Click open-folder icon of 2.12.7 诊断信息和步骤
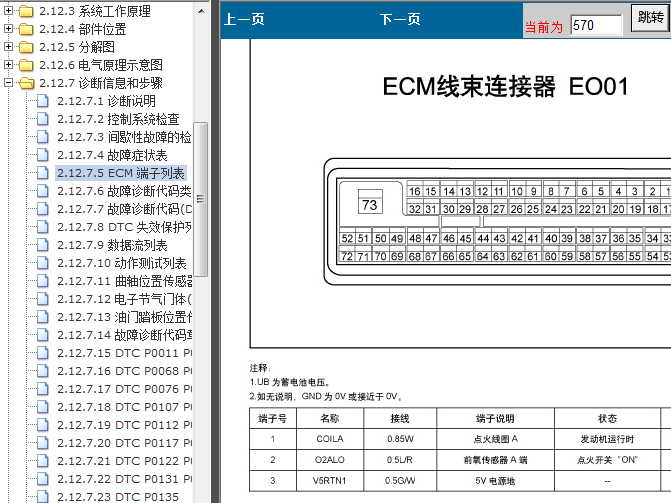 pyautogui.click(x=27, y=83)
